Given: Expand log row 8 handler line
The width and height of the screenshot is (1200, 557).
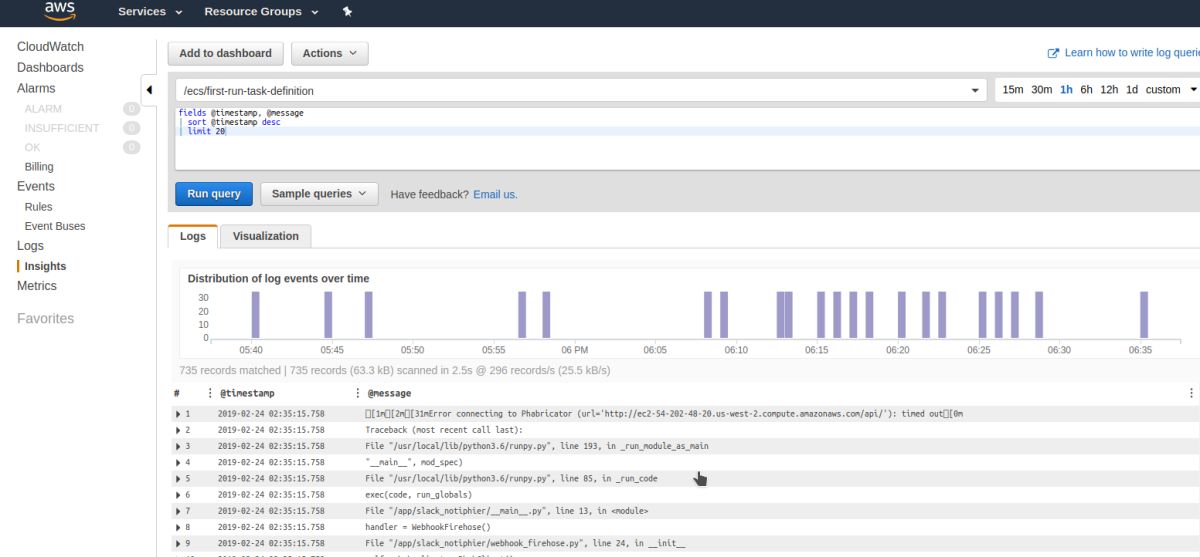Looking at the screenshot, I should [179, 527].
